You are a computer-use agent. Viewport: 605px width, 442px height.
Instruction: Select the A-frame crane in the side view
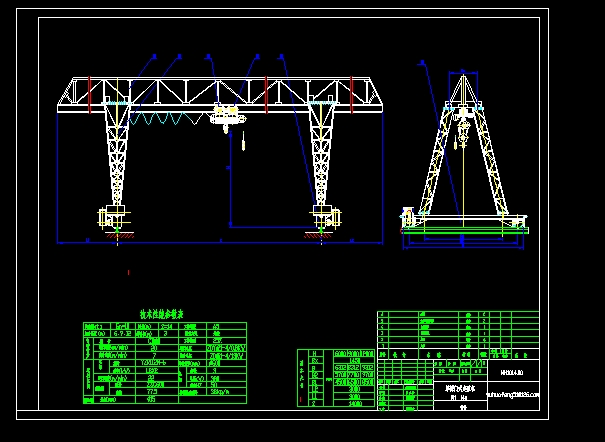pos(464,152)
